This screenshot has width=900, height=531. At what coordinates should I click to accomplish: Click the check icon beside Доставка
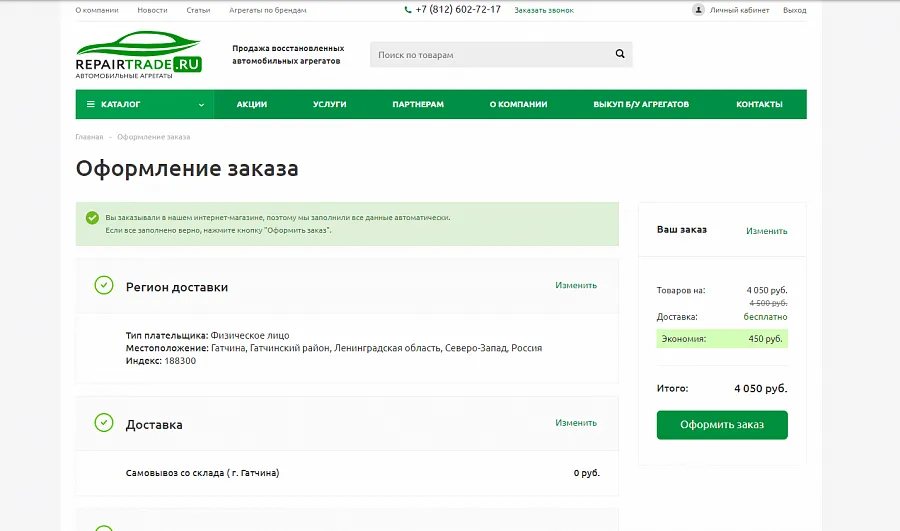tap(104, 423)
